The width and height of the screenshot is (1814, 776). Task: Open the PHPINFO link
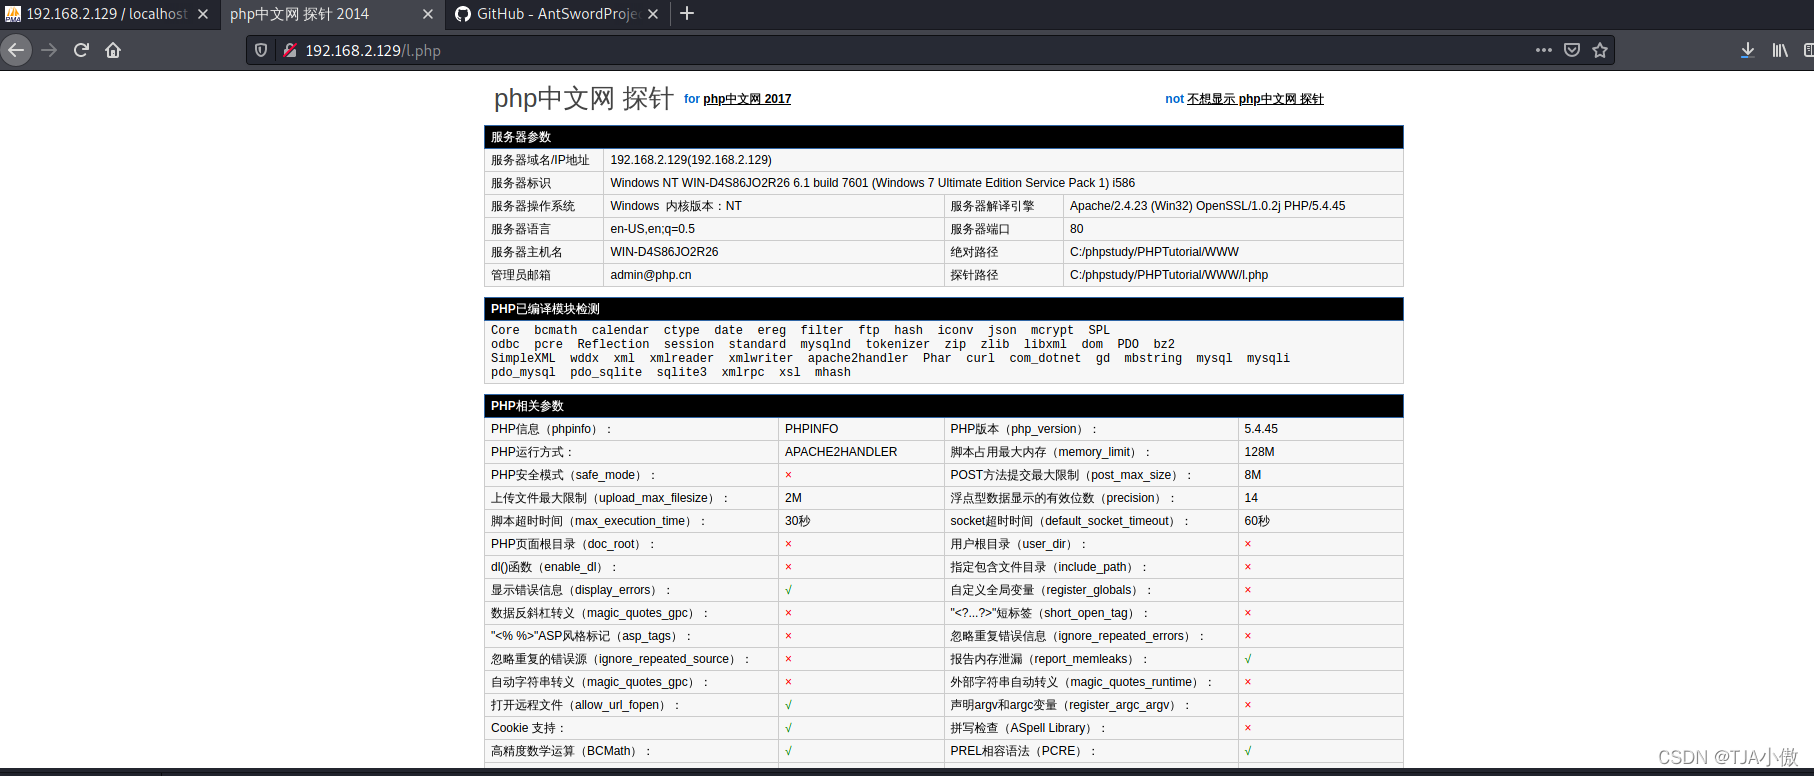811,429
